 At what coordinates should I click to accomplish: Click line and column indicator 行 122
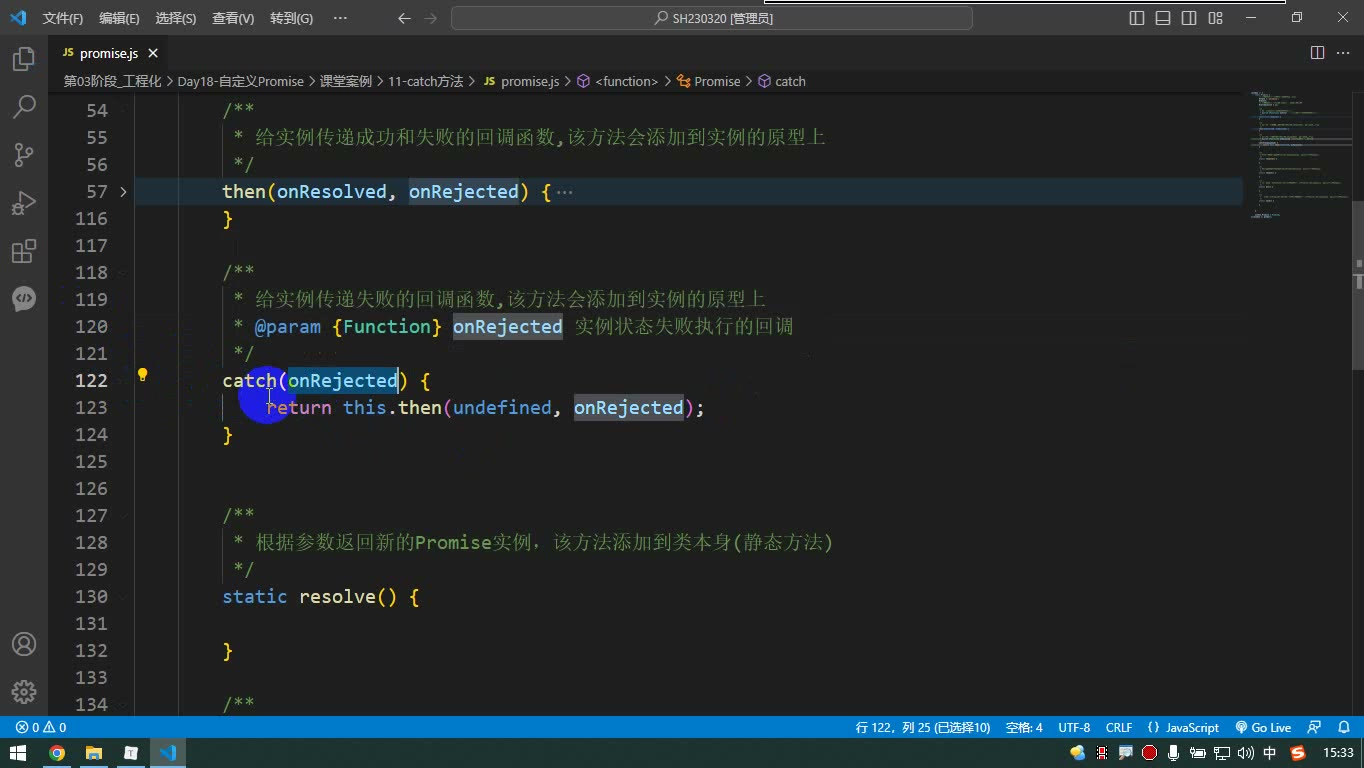click(x=923, y=727)
